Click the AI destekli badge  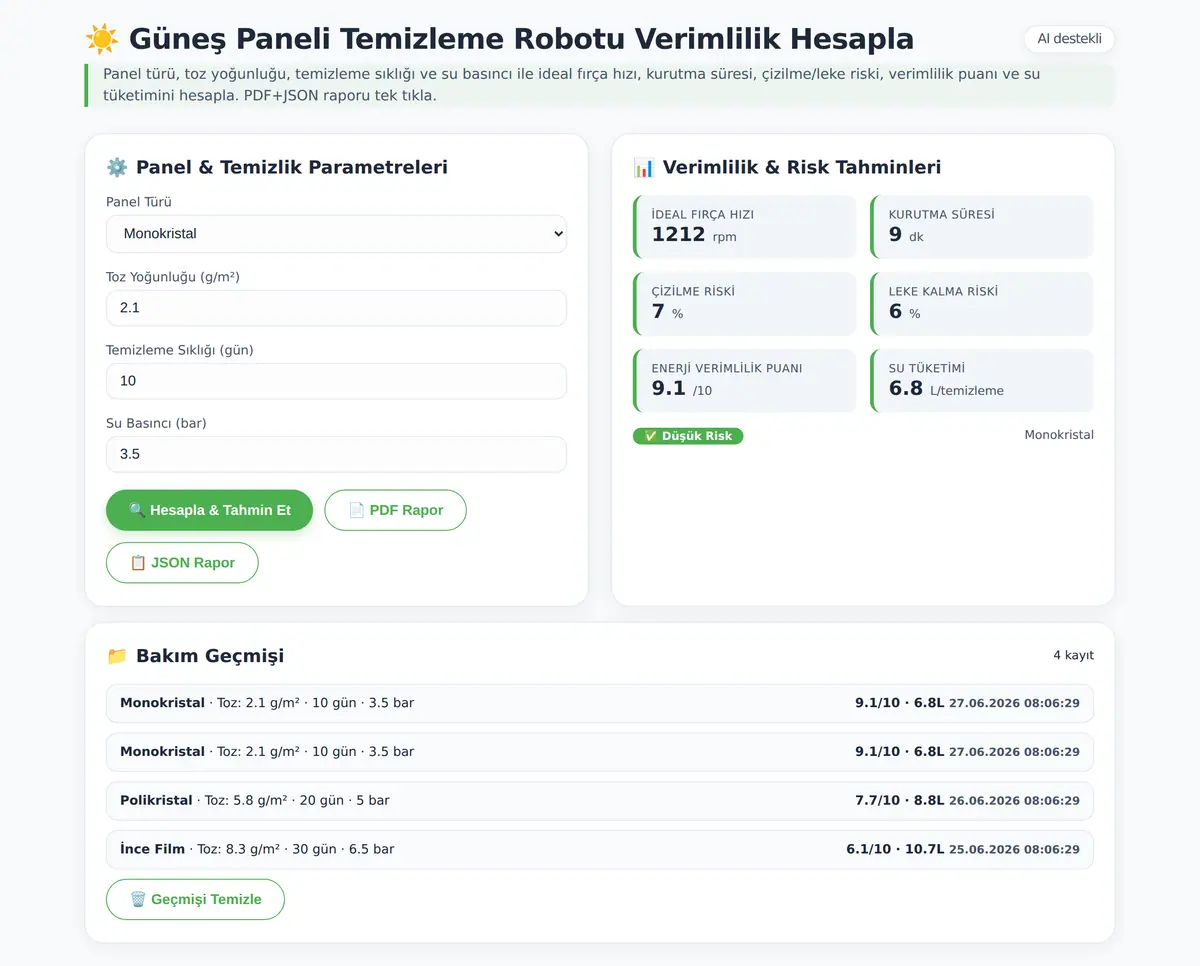pyautogui.click(x=1069, y=39)
